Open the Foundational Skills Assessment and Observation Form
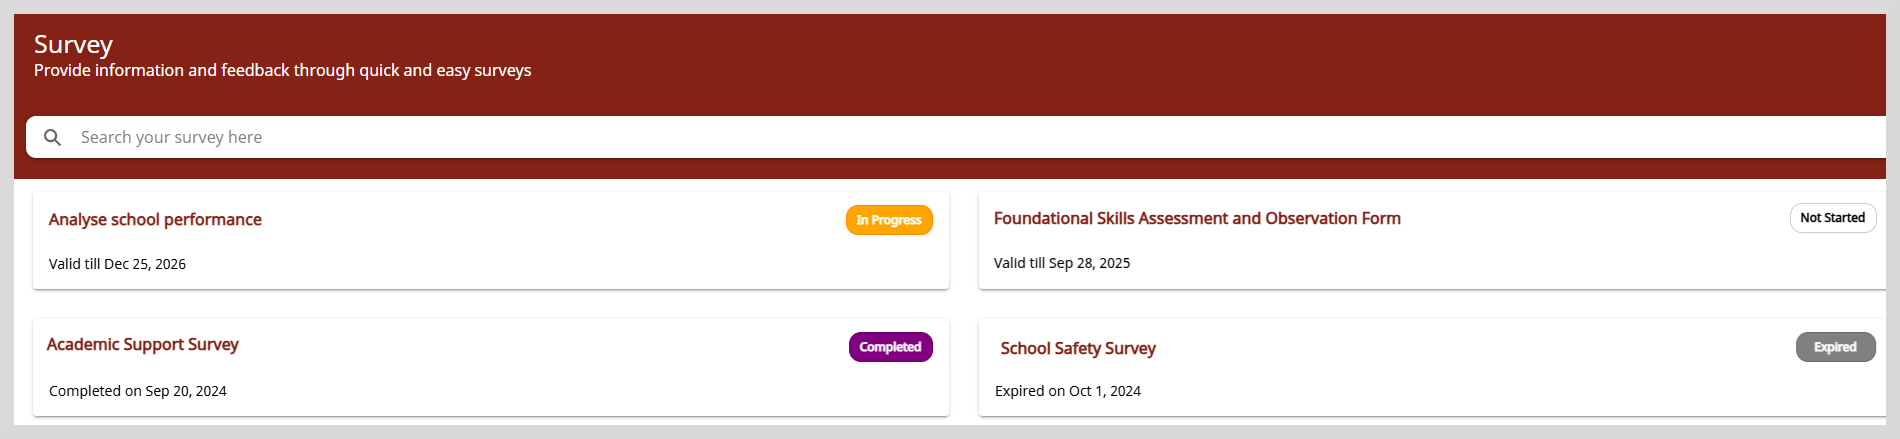Viewport: 1900px width, 439px height. pyautogui.click(x=1197, y=218)
